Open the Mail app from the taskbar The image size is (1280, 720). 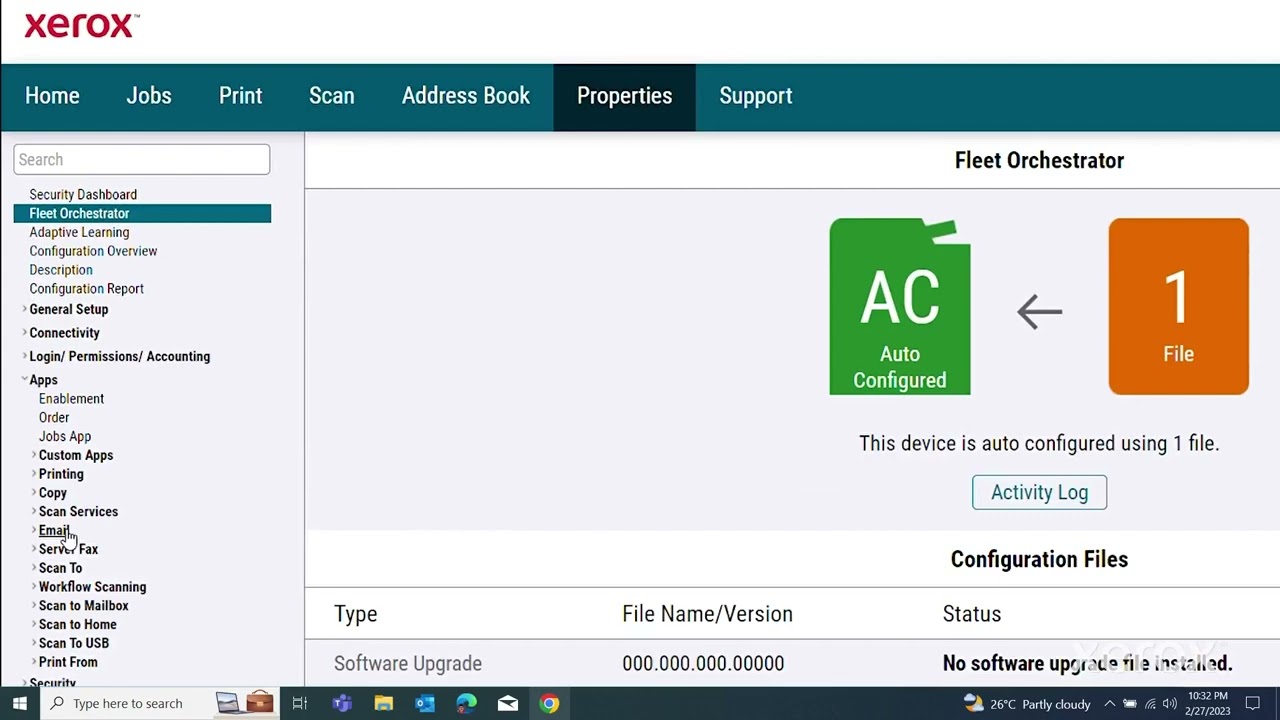tap(508, 703)
